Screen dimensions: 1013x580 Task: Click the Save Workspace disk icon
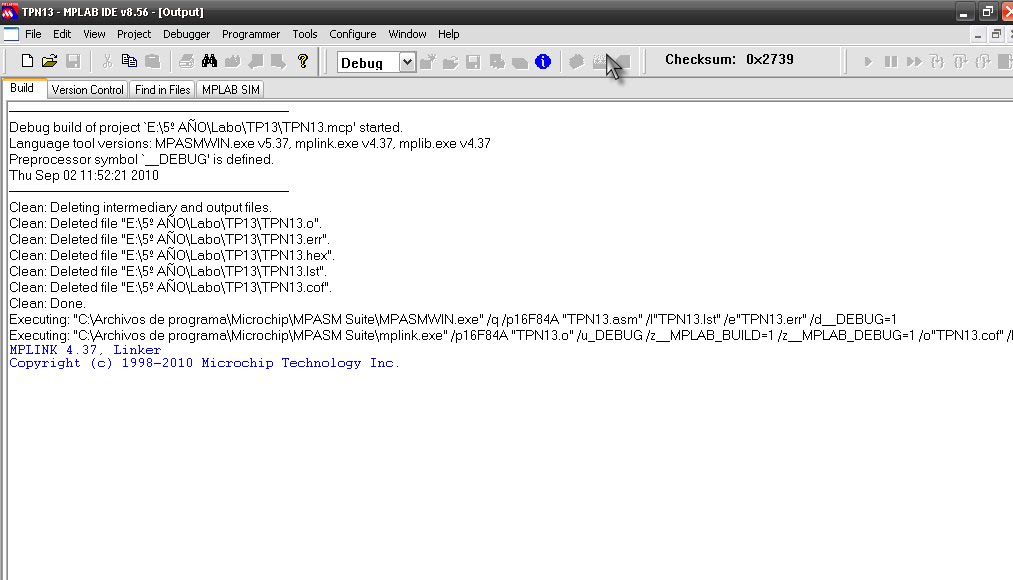click(x=474, y=62)
